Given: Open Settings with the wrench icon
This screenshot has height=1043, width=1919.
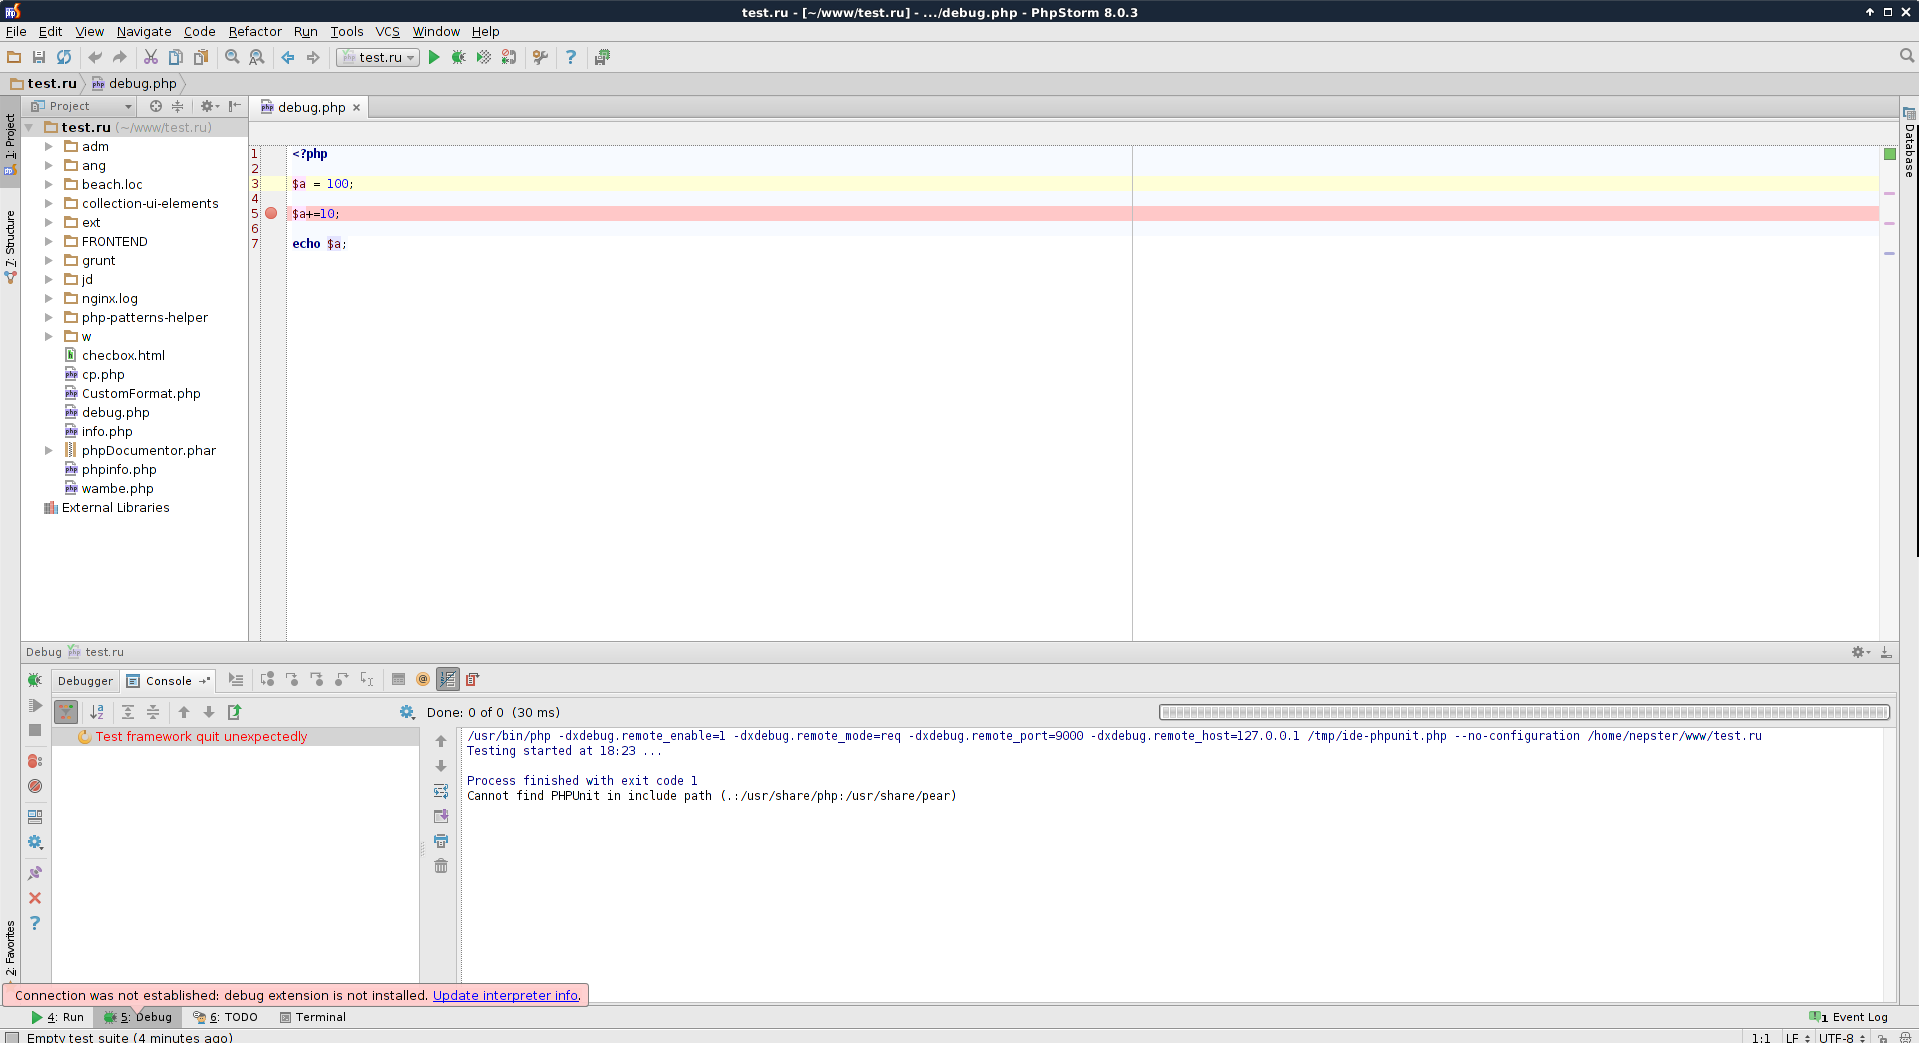Looking at the screenshot, I should [540, 57].
